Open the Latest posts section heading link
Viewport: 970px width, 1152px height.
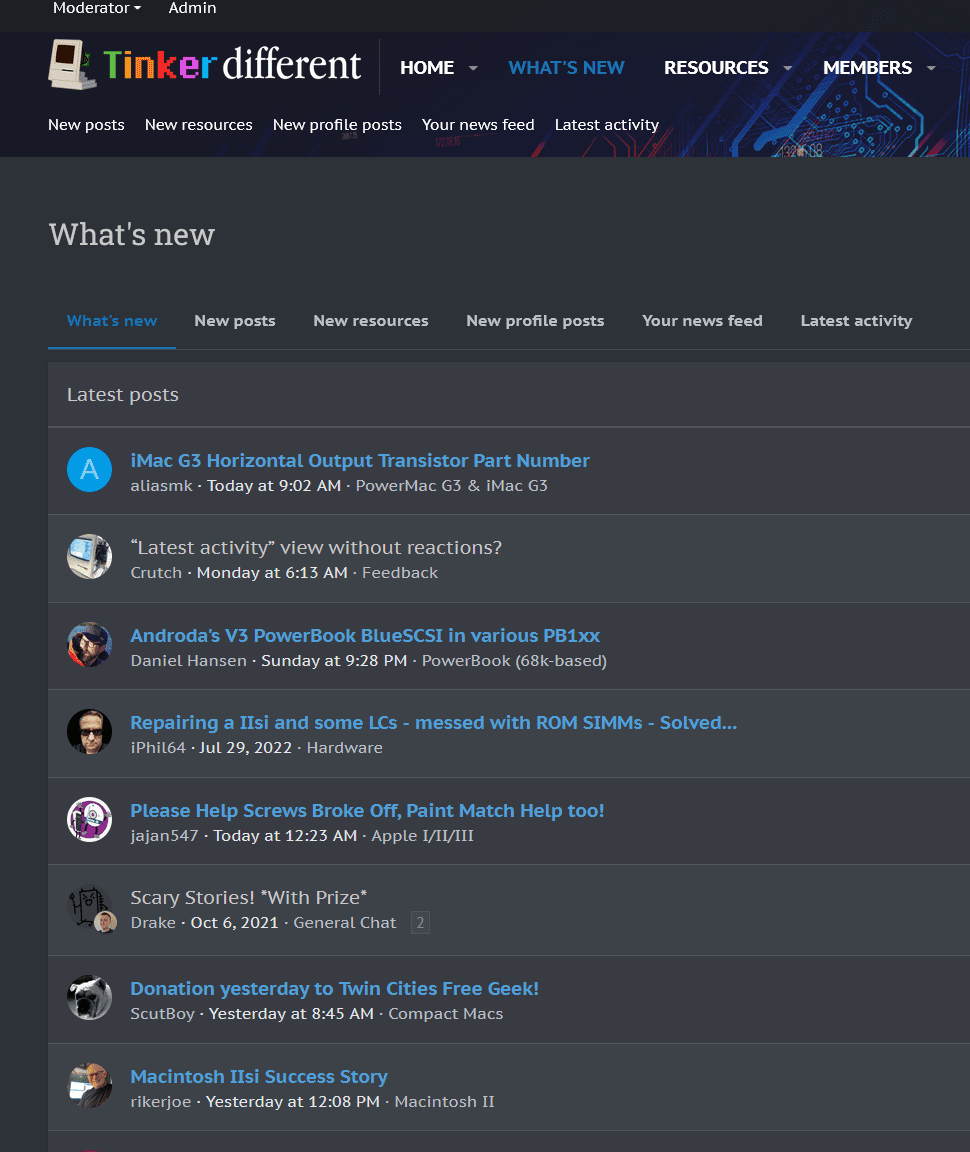(123, 395)
